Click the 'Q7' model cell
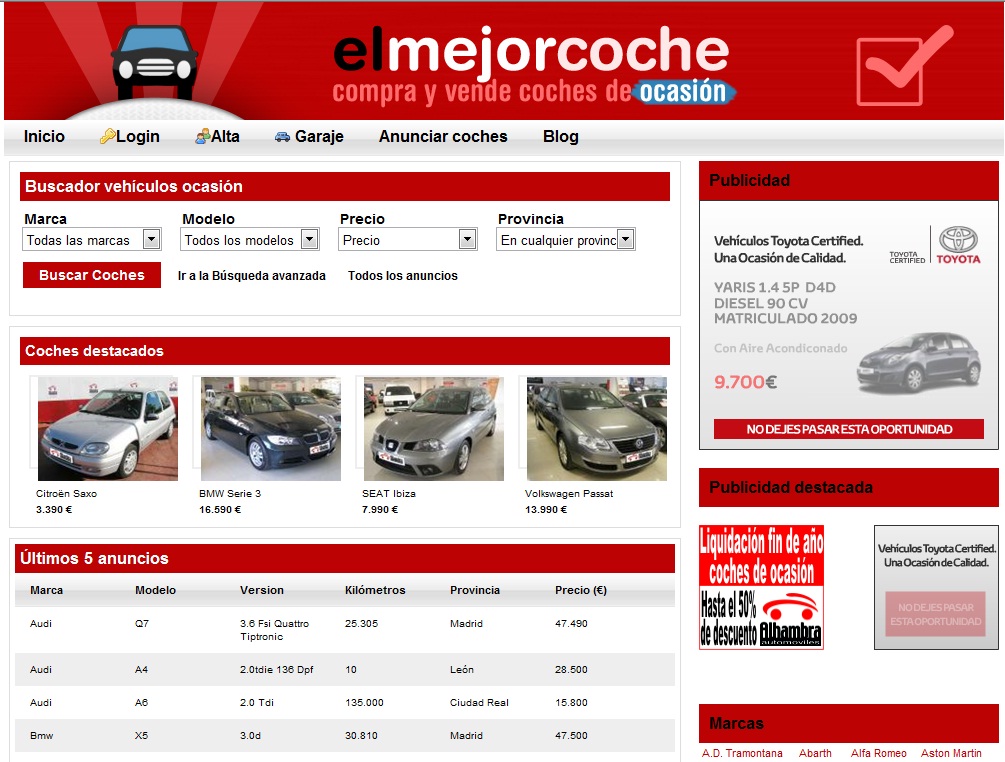The height and width of the screenshot is (762, 1005). click(142, 624)
